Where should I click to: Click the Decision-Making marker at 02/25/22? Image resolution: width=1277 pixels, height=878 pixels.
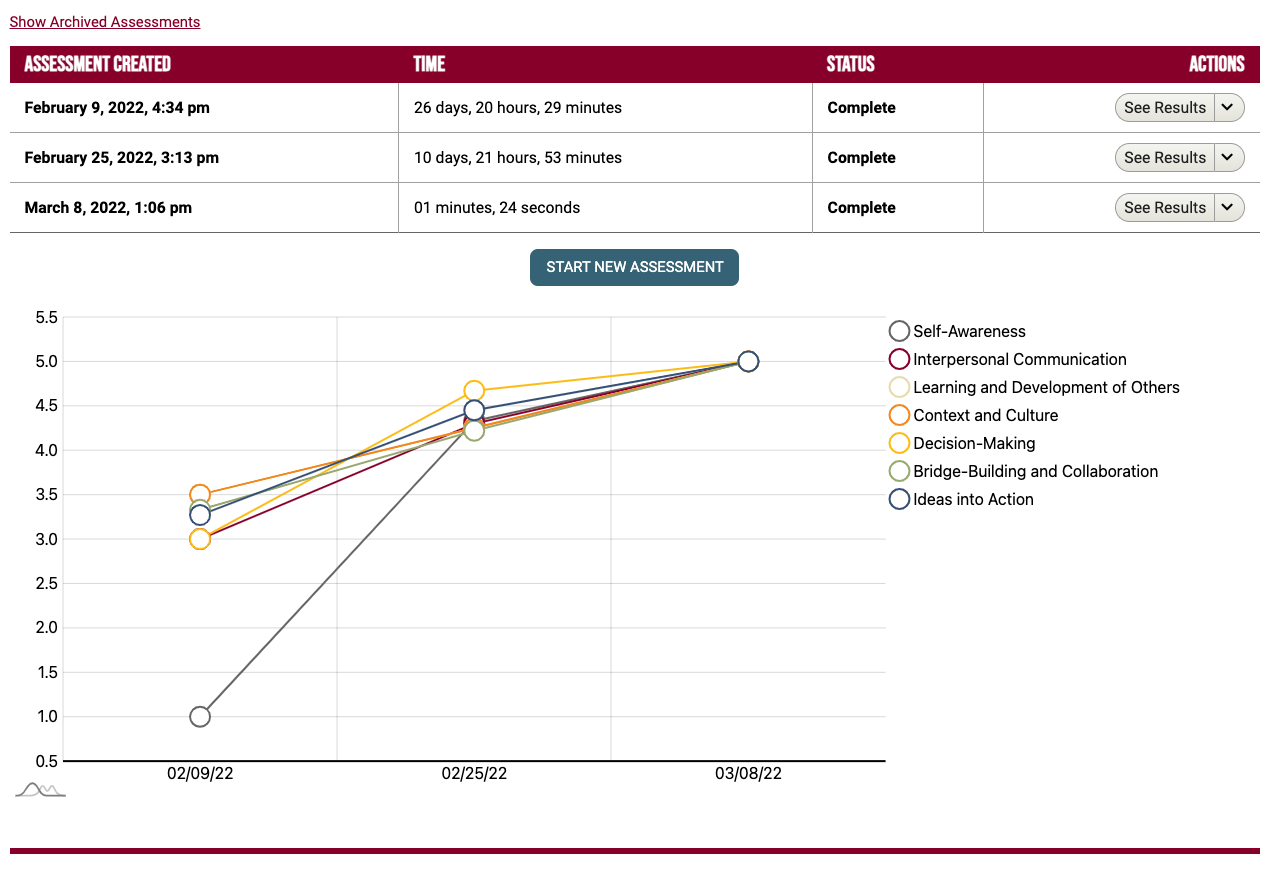click(x=474, y=390)
